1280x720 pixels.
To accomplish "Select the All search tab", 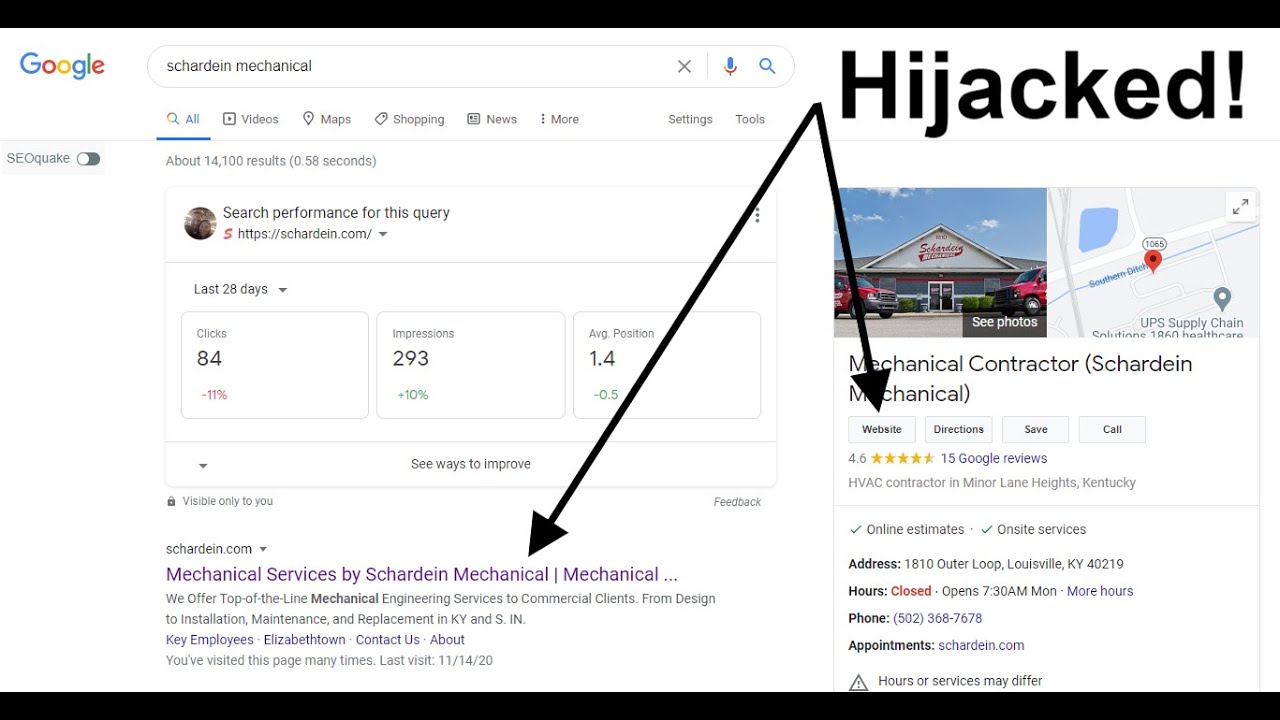I will tap(184, 119).
